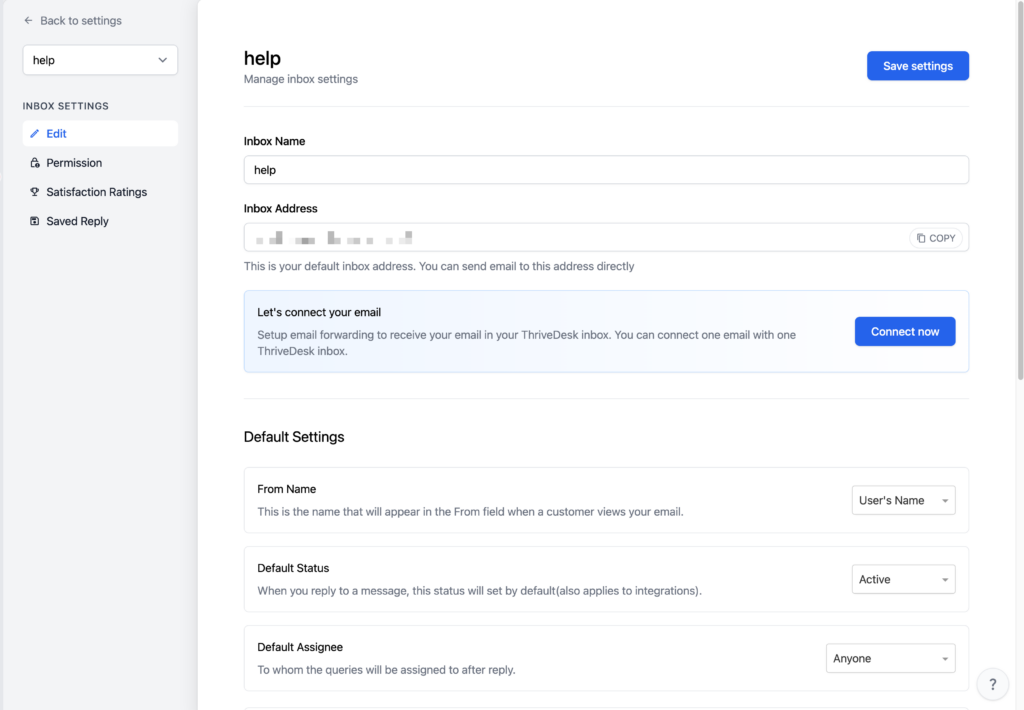Open the From Name dropdown showing User's Name
1024x710 pixels.
[x=903, y=499]
